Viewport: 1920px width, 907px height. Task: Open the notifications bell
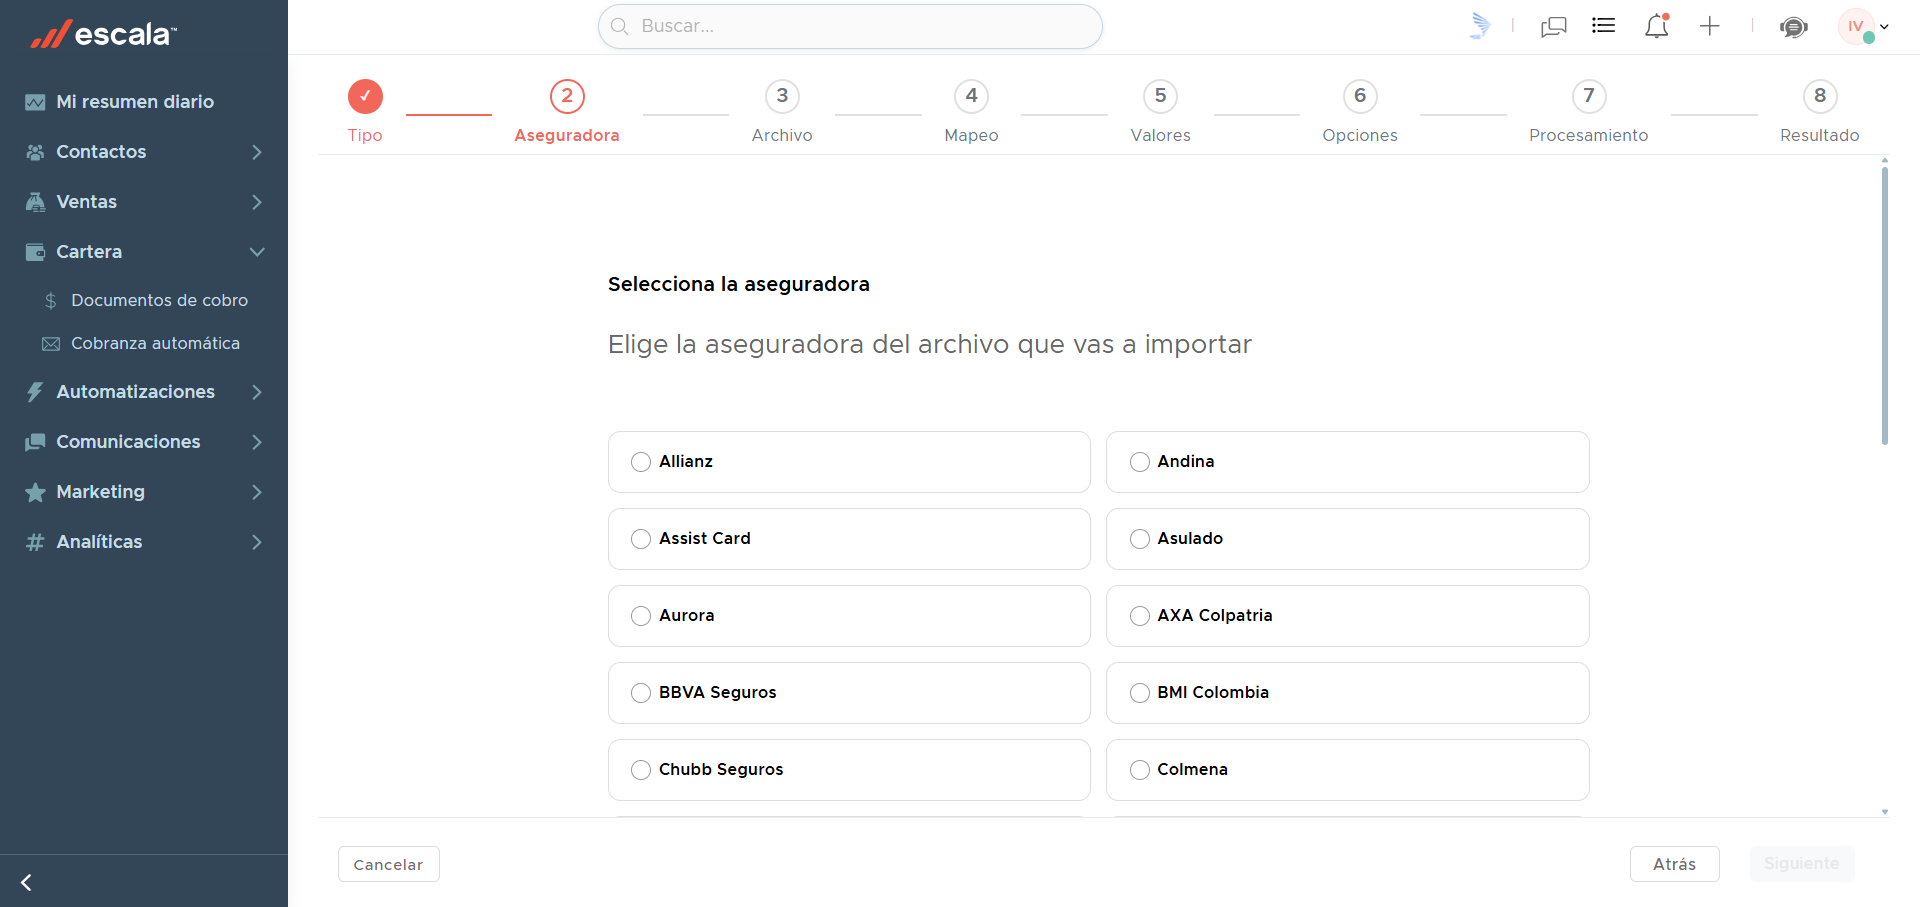pos(1657,26)
